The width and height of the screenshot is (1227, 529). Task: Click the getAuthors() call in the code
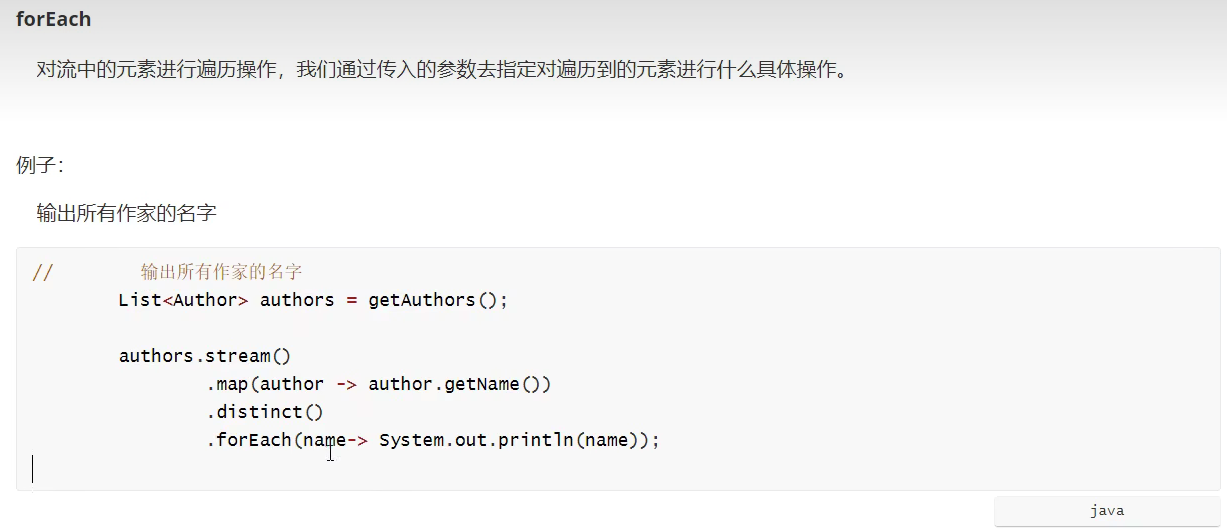(x=438, y=300)
